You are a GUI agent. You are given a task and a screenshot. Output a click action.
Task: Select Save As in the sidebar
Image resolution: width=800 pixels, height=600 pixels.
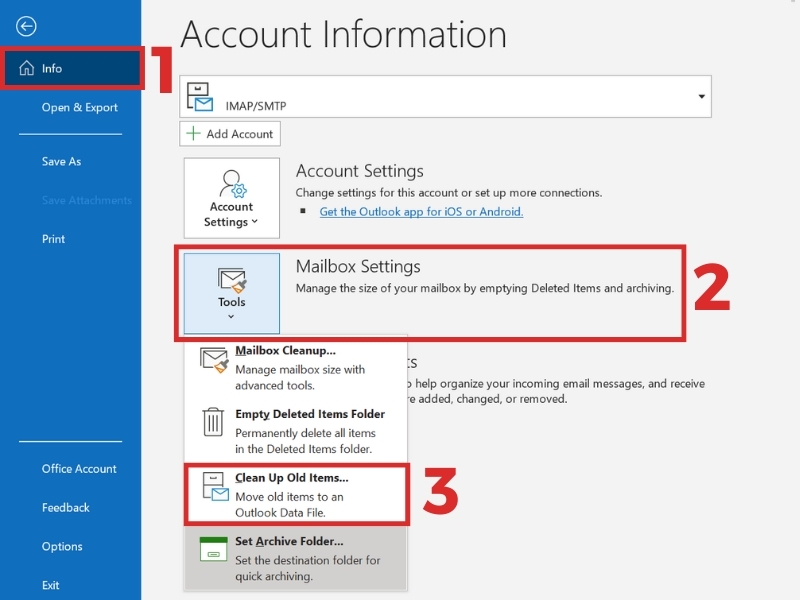[61, 162]
